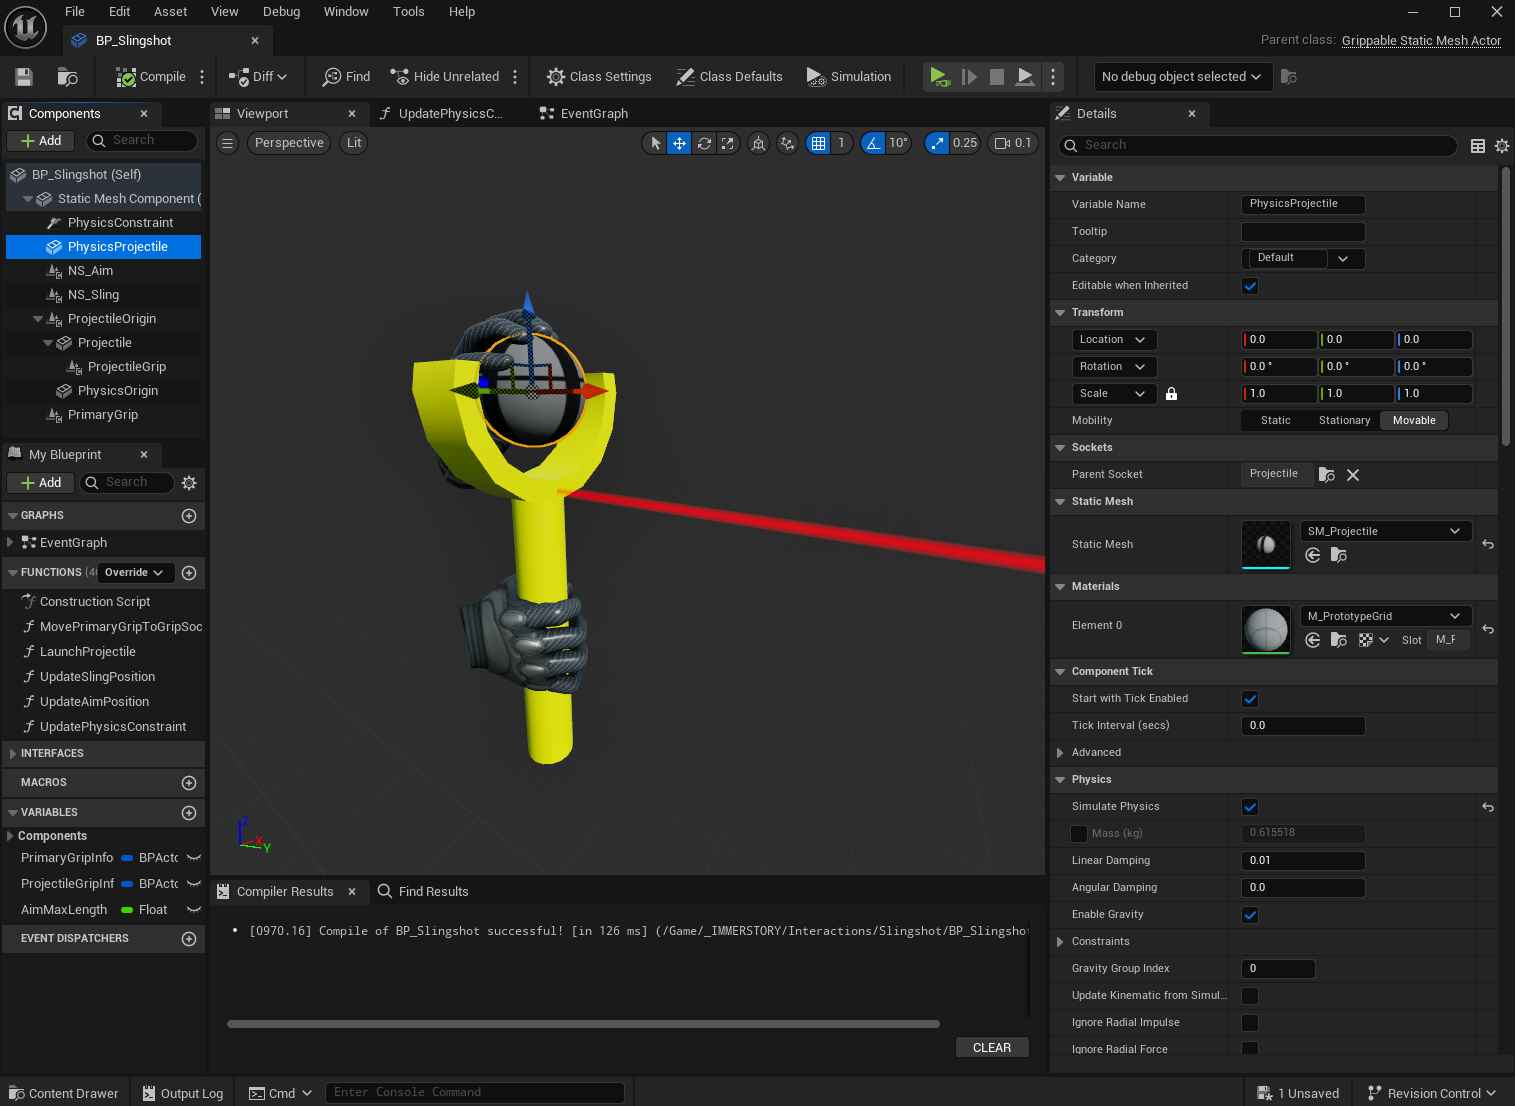Open the SM_Projectile static mesh dropdown
Image resolution: width=1515 pixels, height=1106 pixels.
1385,531
